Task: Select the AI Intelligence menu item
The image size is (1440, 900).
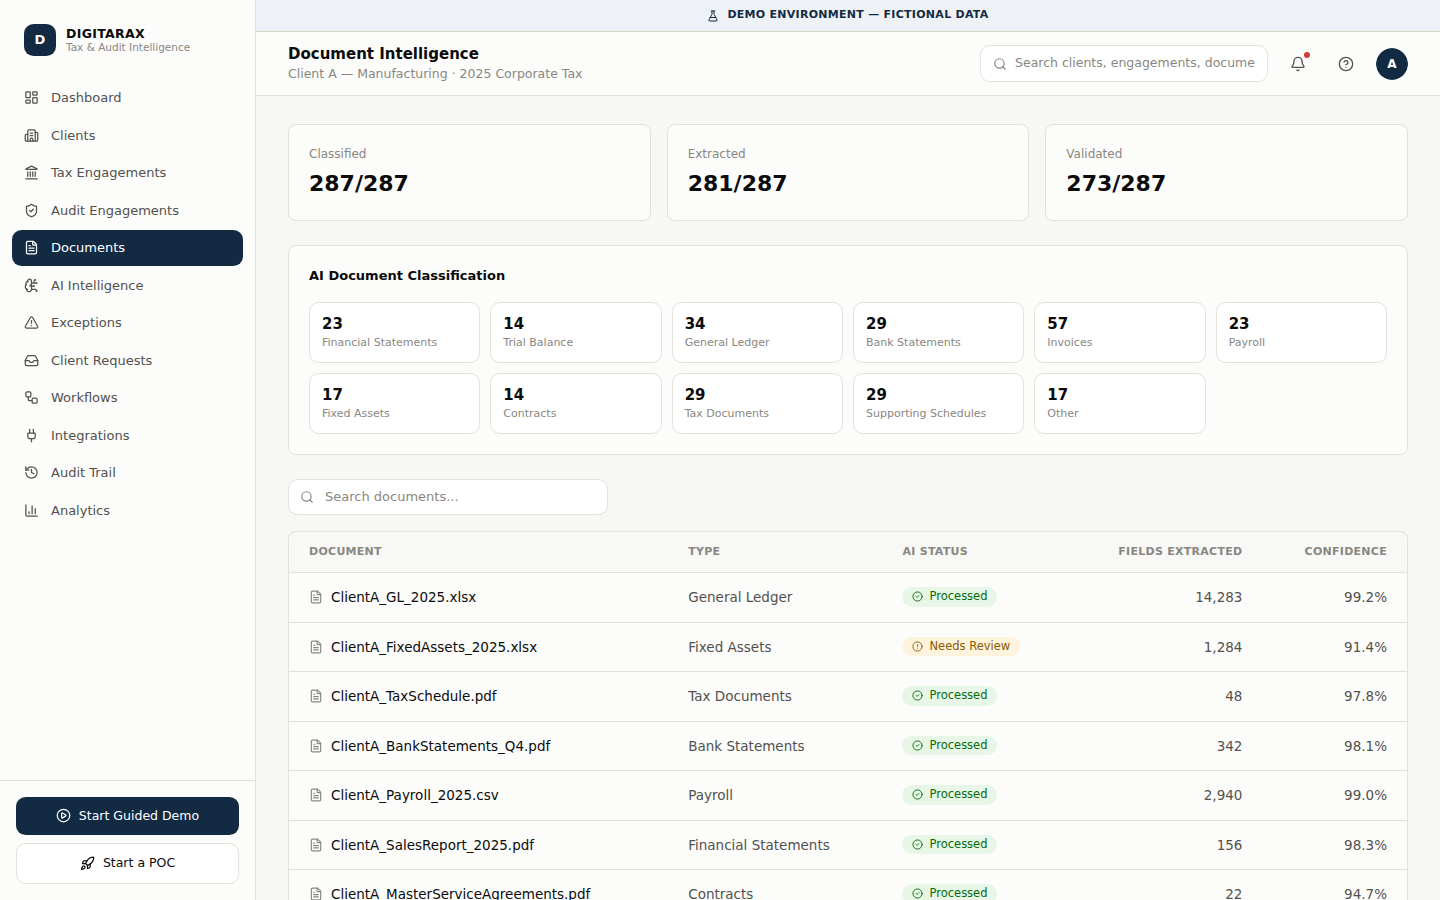Action: (x=127, y=286)
